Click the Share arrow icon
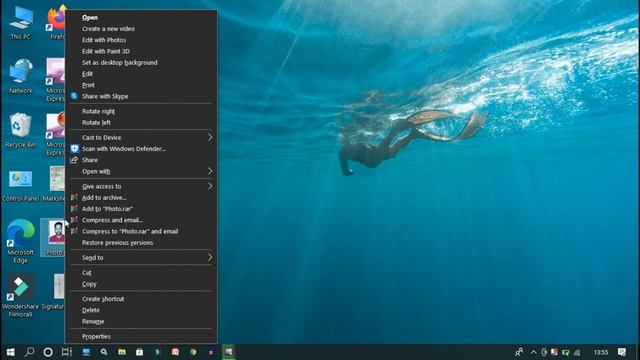This screenshot has height=360, width=640. [x=74, y=160]
